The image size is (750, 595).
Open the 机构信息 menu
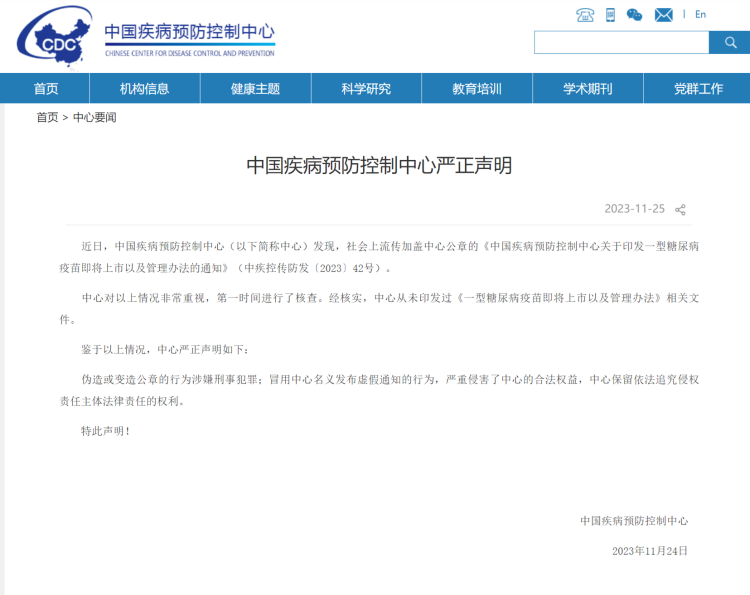[x=145, y=89]
